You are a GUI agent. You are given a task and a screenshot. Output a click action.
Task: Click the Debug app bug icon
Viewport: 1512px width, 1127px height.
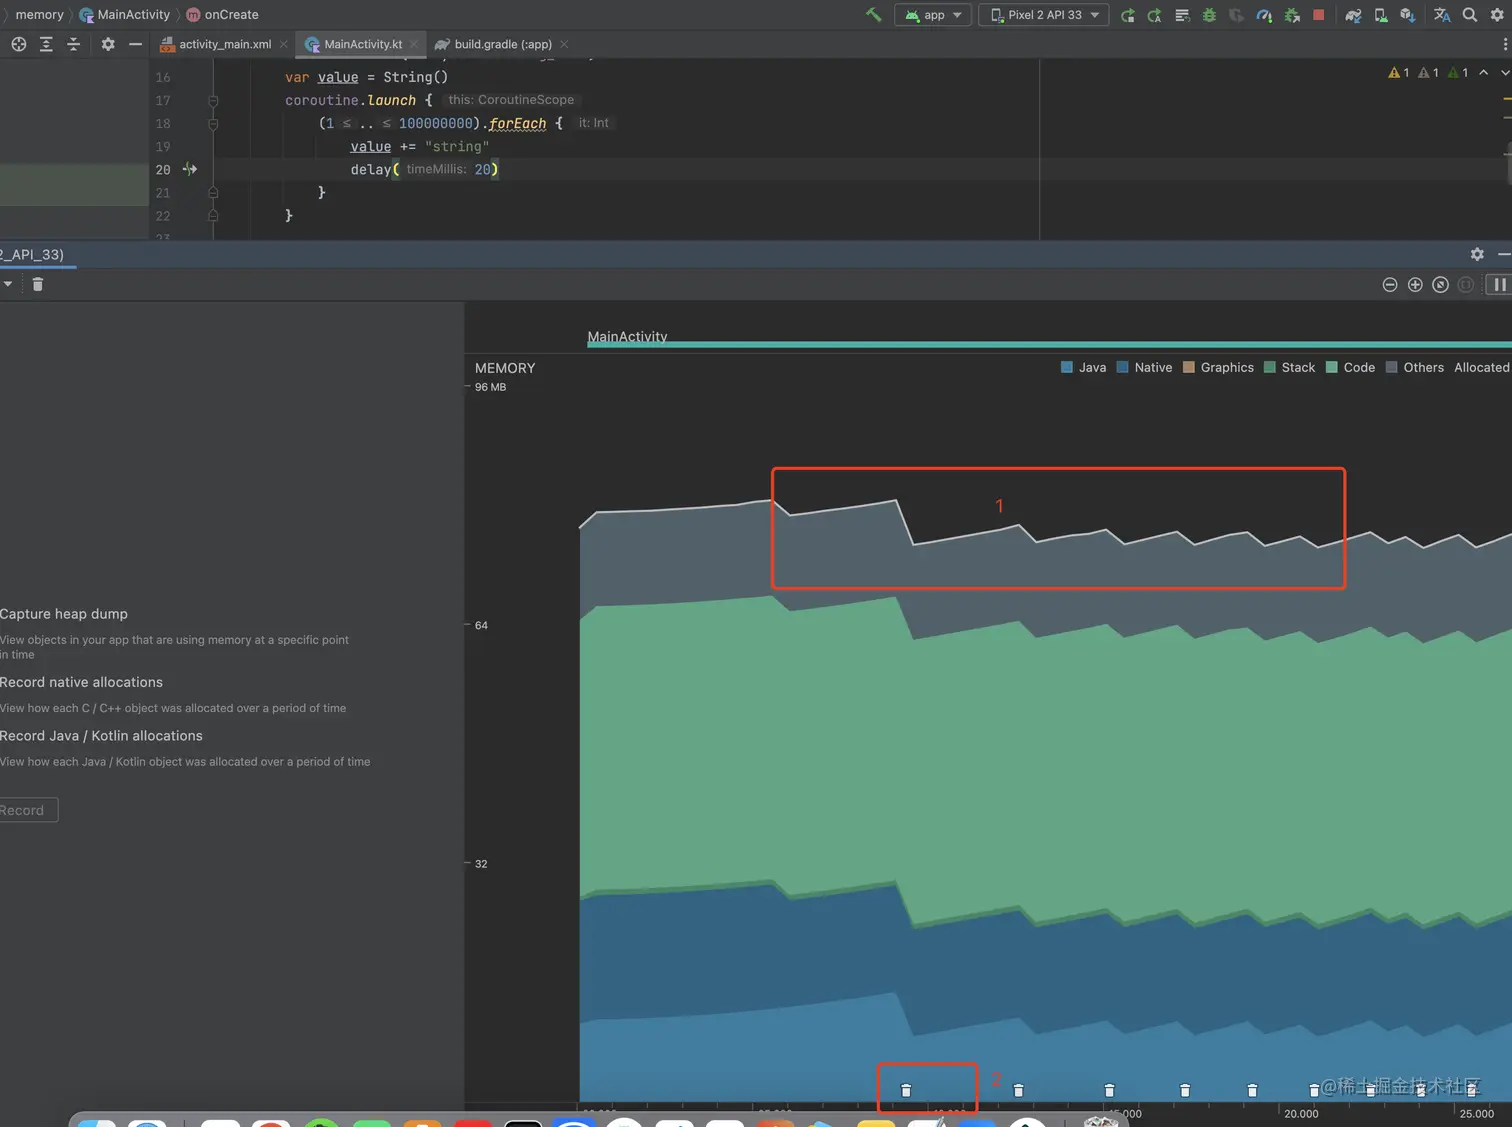[1209, 15]
